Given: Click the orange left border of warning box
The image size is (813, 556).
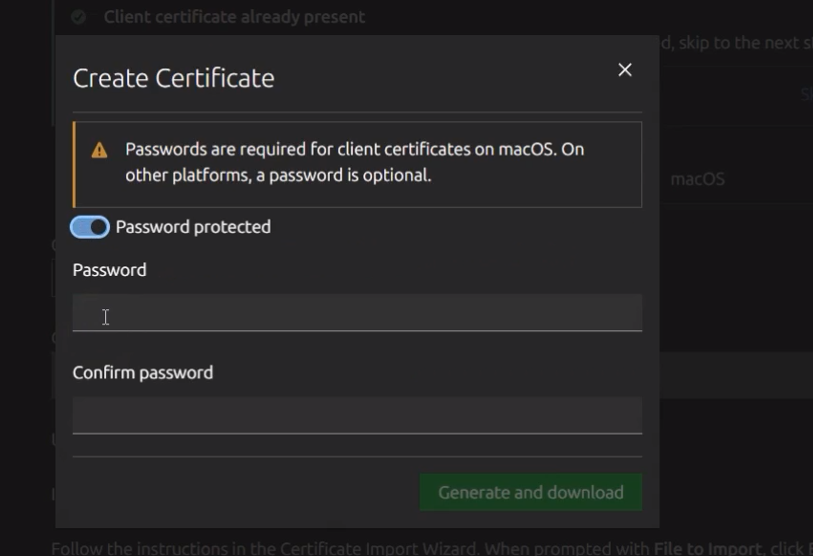Looking at the screenshot, I should coord(74,164).
